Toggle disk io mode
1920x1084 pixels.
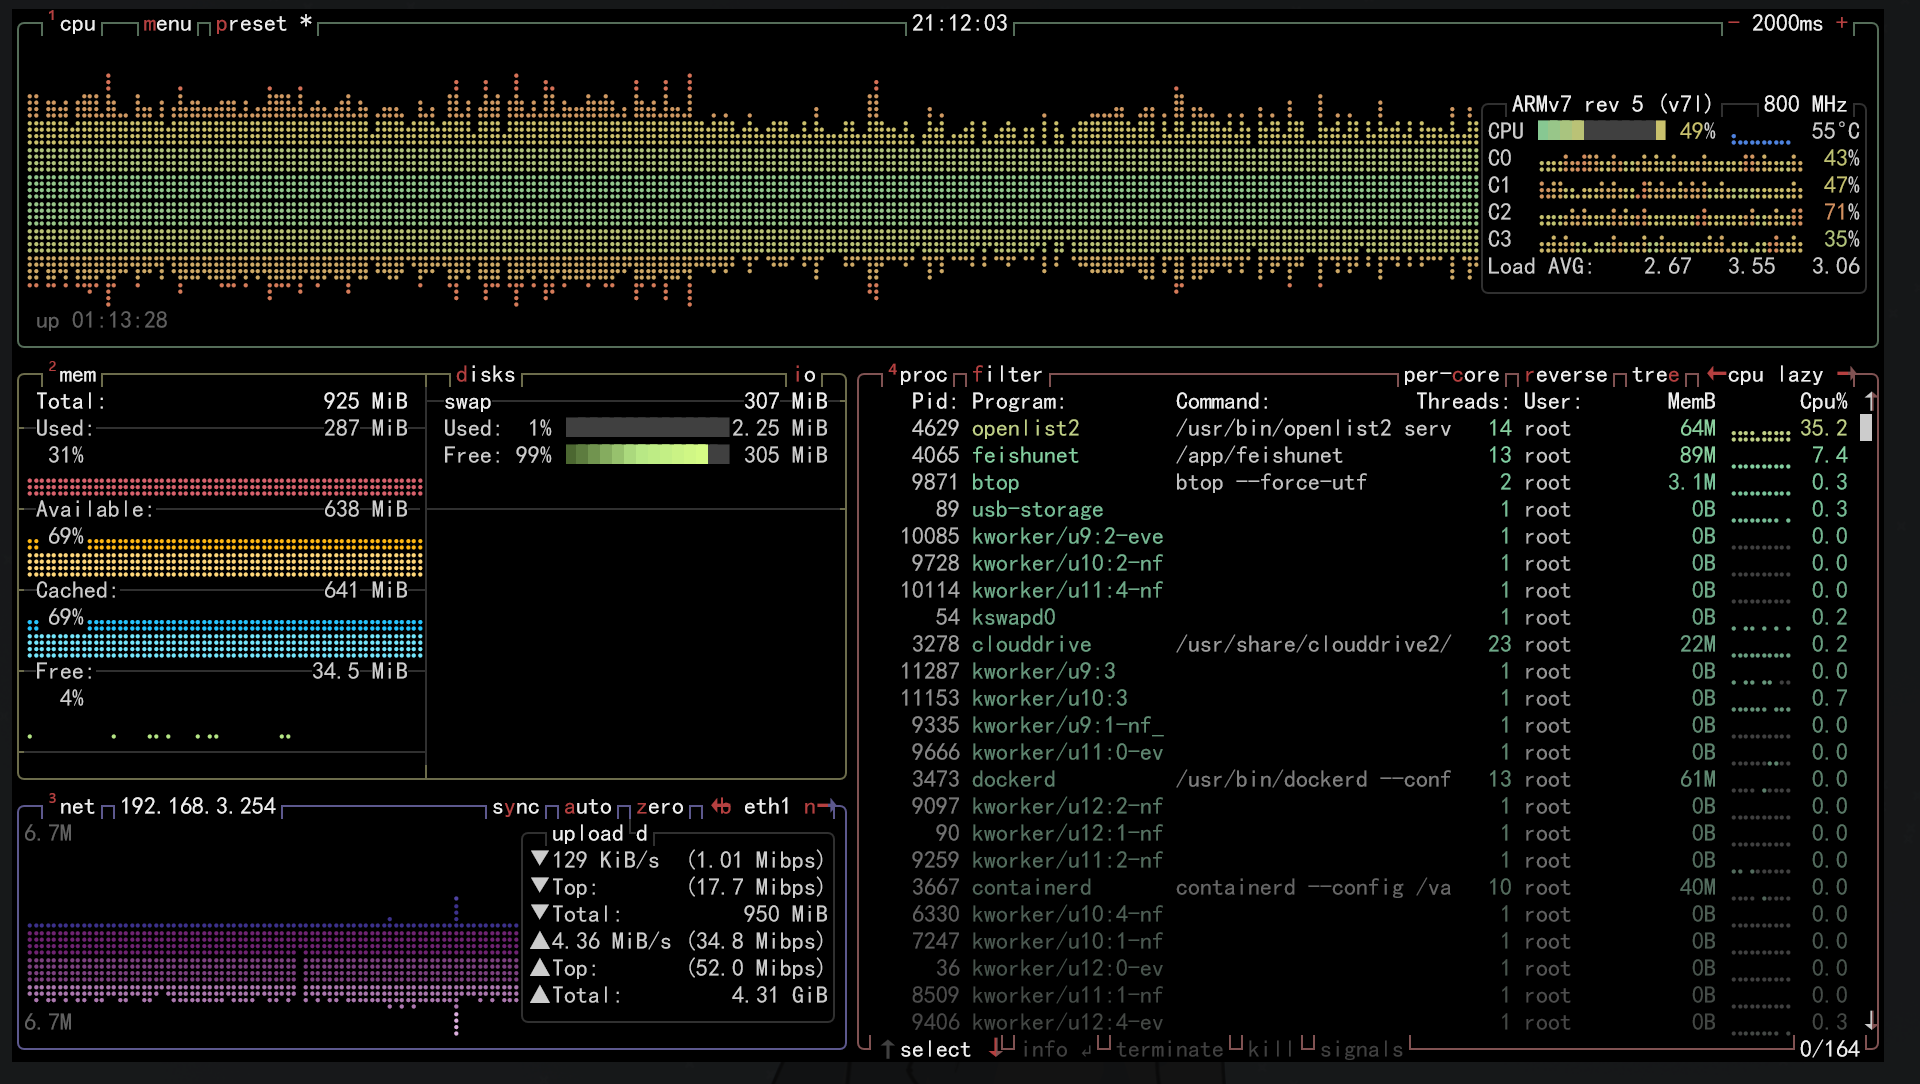(805, 375)
